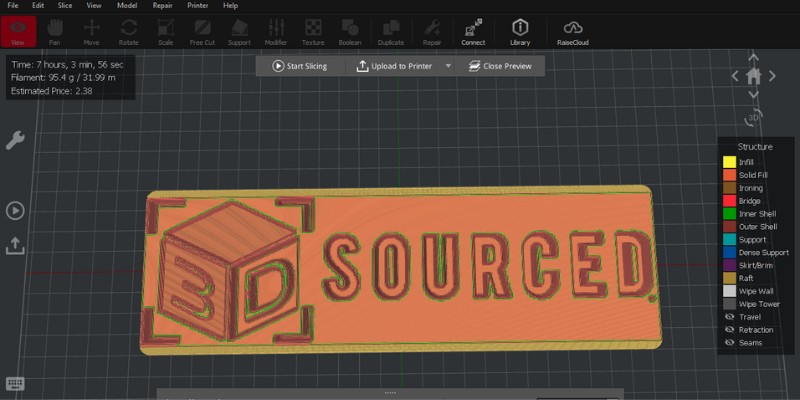Select the Move tool
This screenshot has width=800, height=400.
point(91,32)
